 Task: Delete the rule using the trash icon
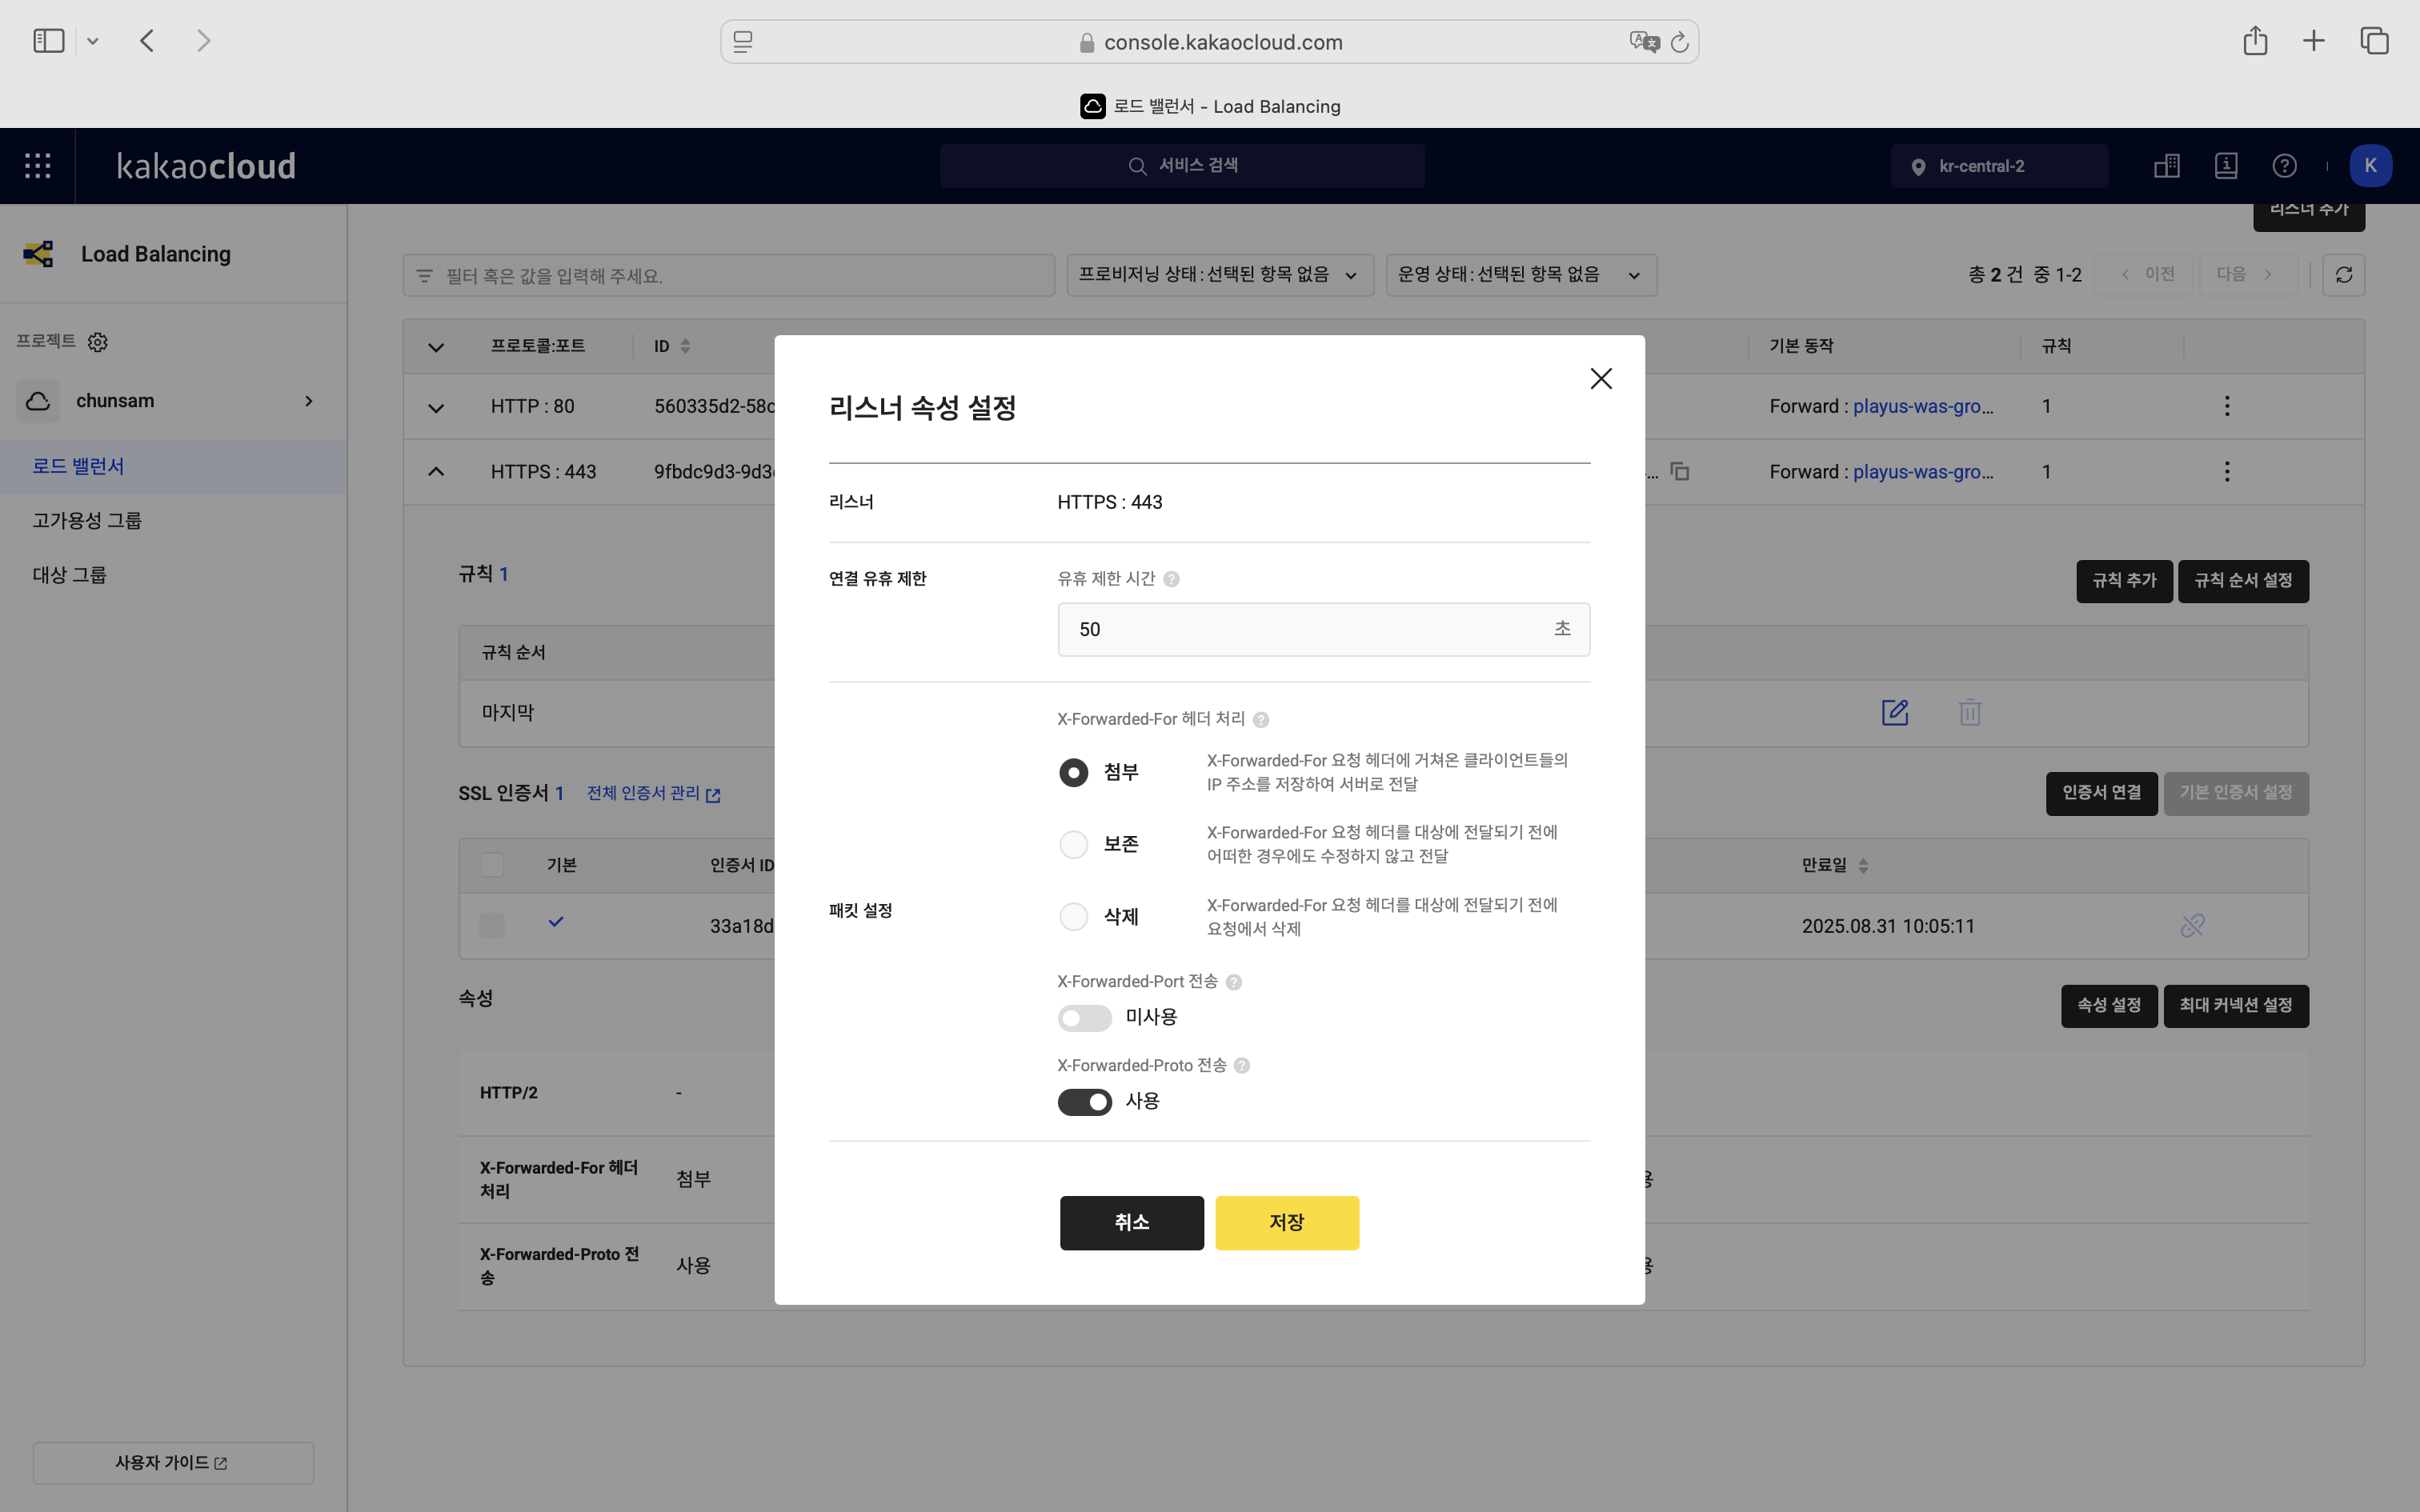tap(1969, 713)
